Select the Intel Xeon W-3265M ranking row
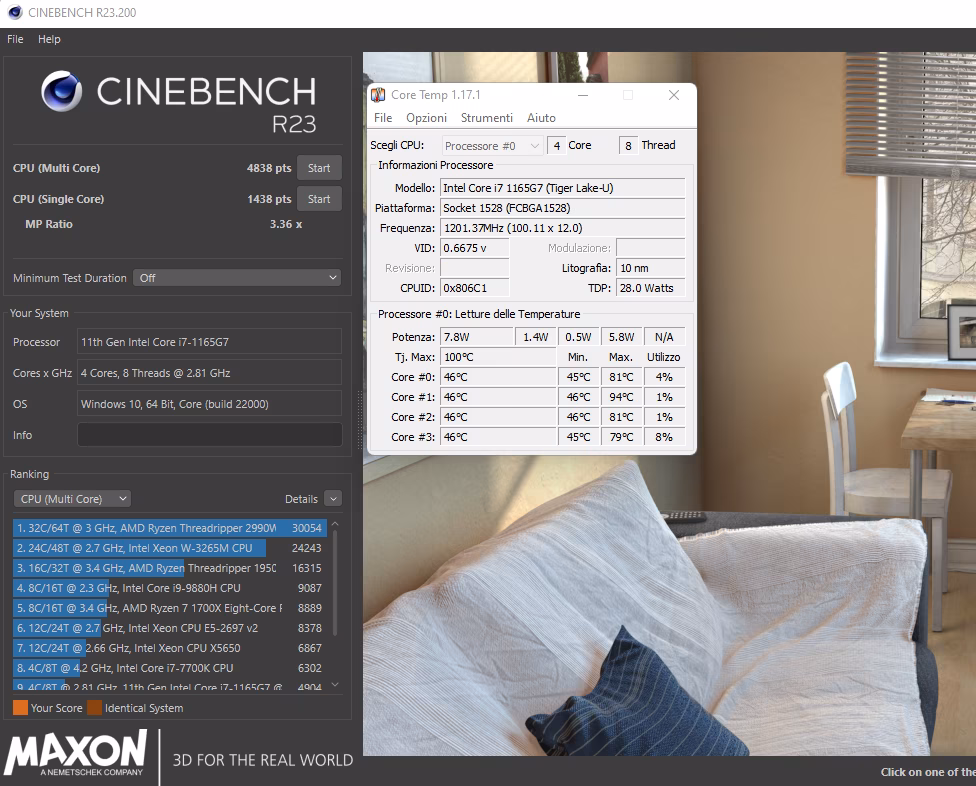This screenshot has height=786, width=976. coord(169,548)
